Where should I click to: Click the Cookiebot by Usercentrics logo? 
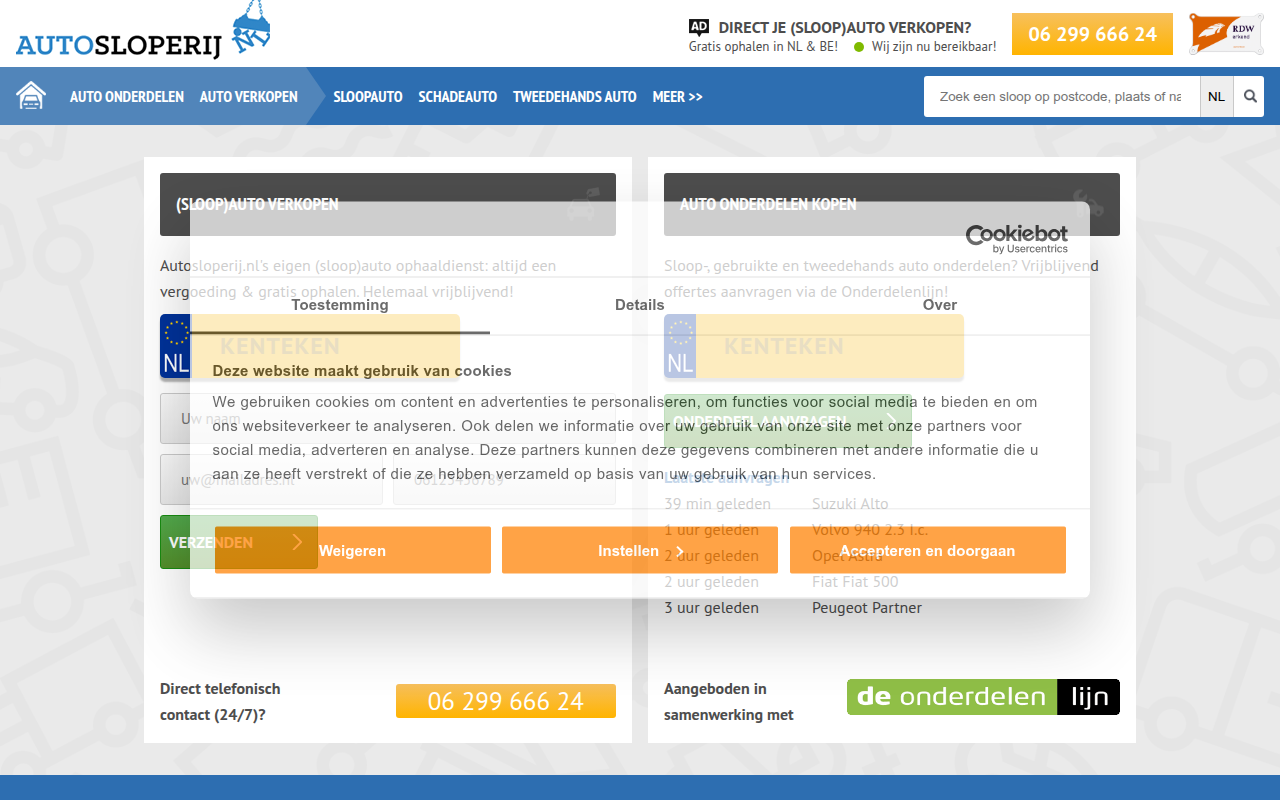(1017, 238)
